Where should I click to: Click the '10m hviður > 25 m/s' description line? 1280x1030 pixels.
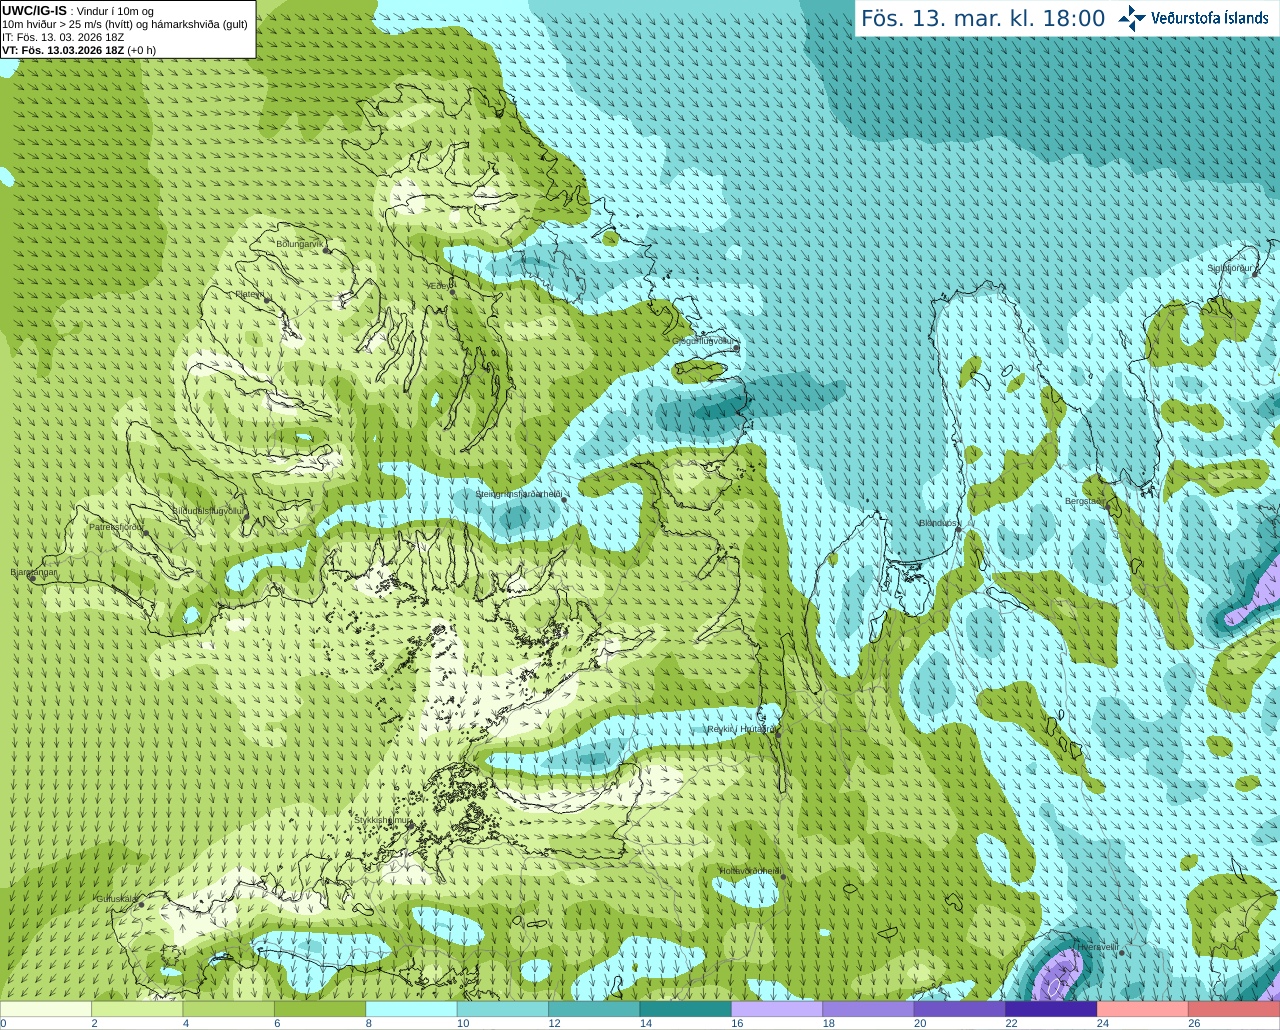[x=125, y=24]
